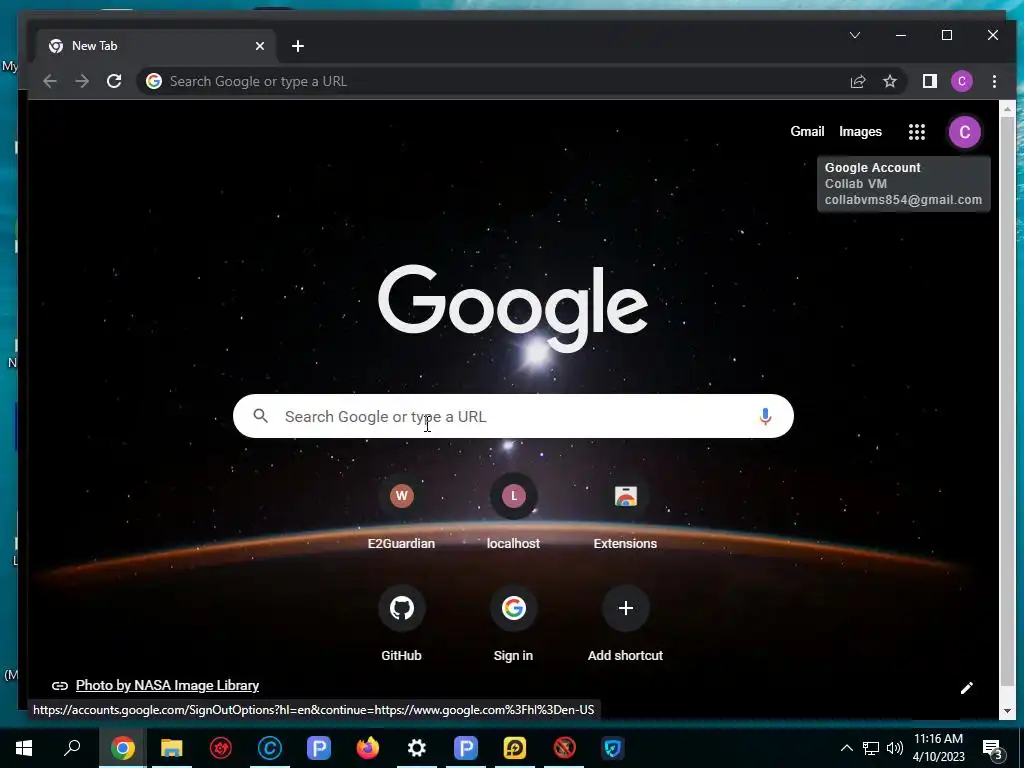Open File Explorer from taskbar
This screenshot has width=1024, height=768.
(171, 748)
